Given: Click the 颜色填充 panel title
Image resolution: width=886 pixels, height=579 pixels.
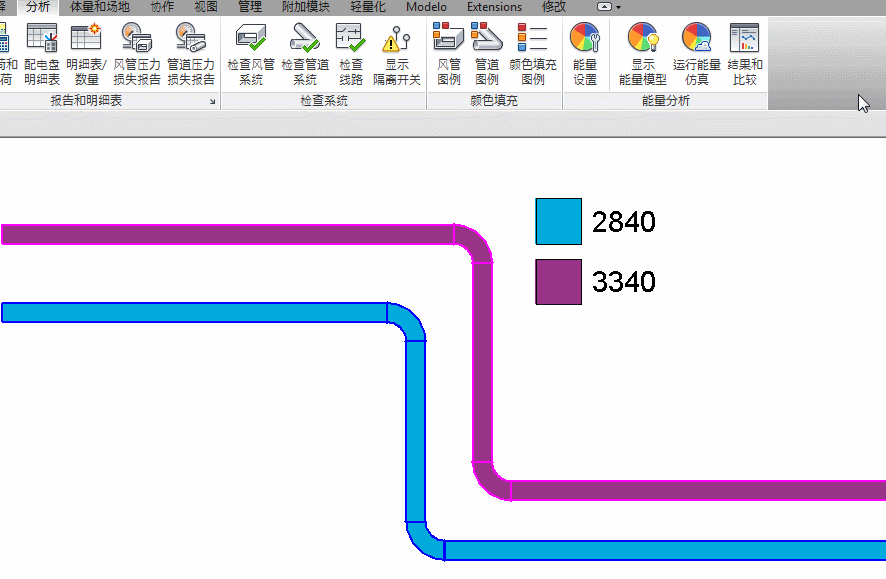Looking at the screenshot, I should pyautogui.click(x=494, y=101).
